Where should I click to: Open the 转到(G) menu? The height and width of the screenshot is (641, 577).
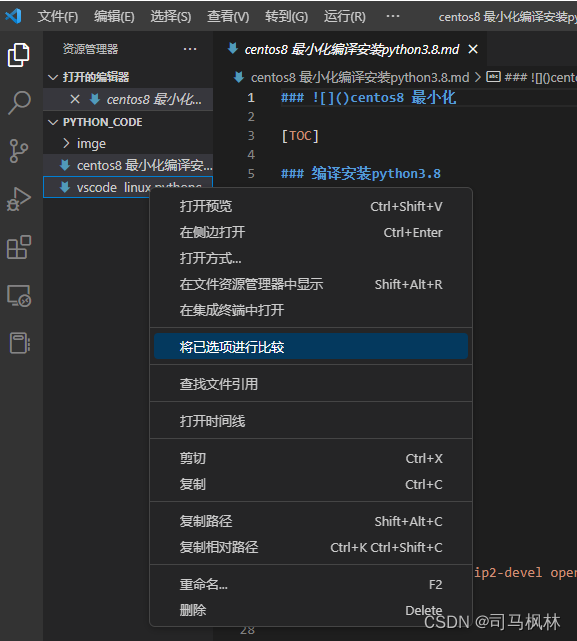coord(286,17)
